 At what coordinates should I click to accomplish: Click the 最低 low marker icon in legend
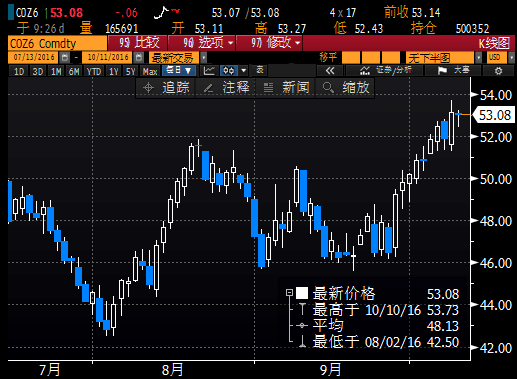click(302, 341)
